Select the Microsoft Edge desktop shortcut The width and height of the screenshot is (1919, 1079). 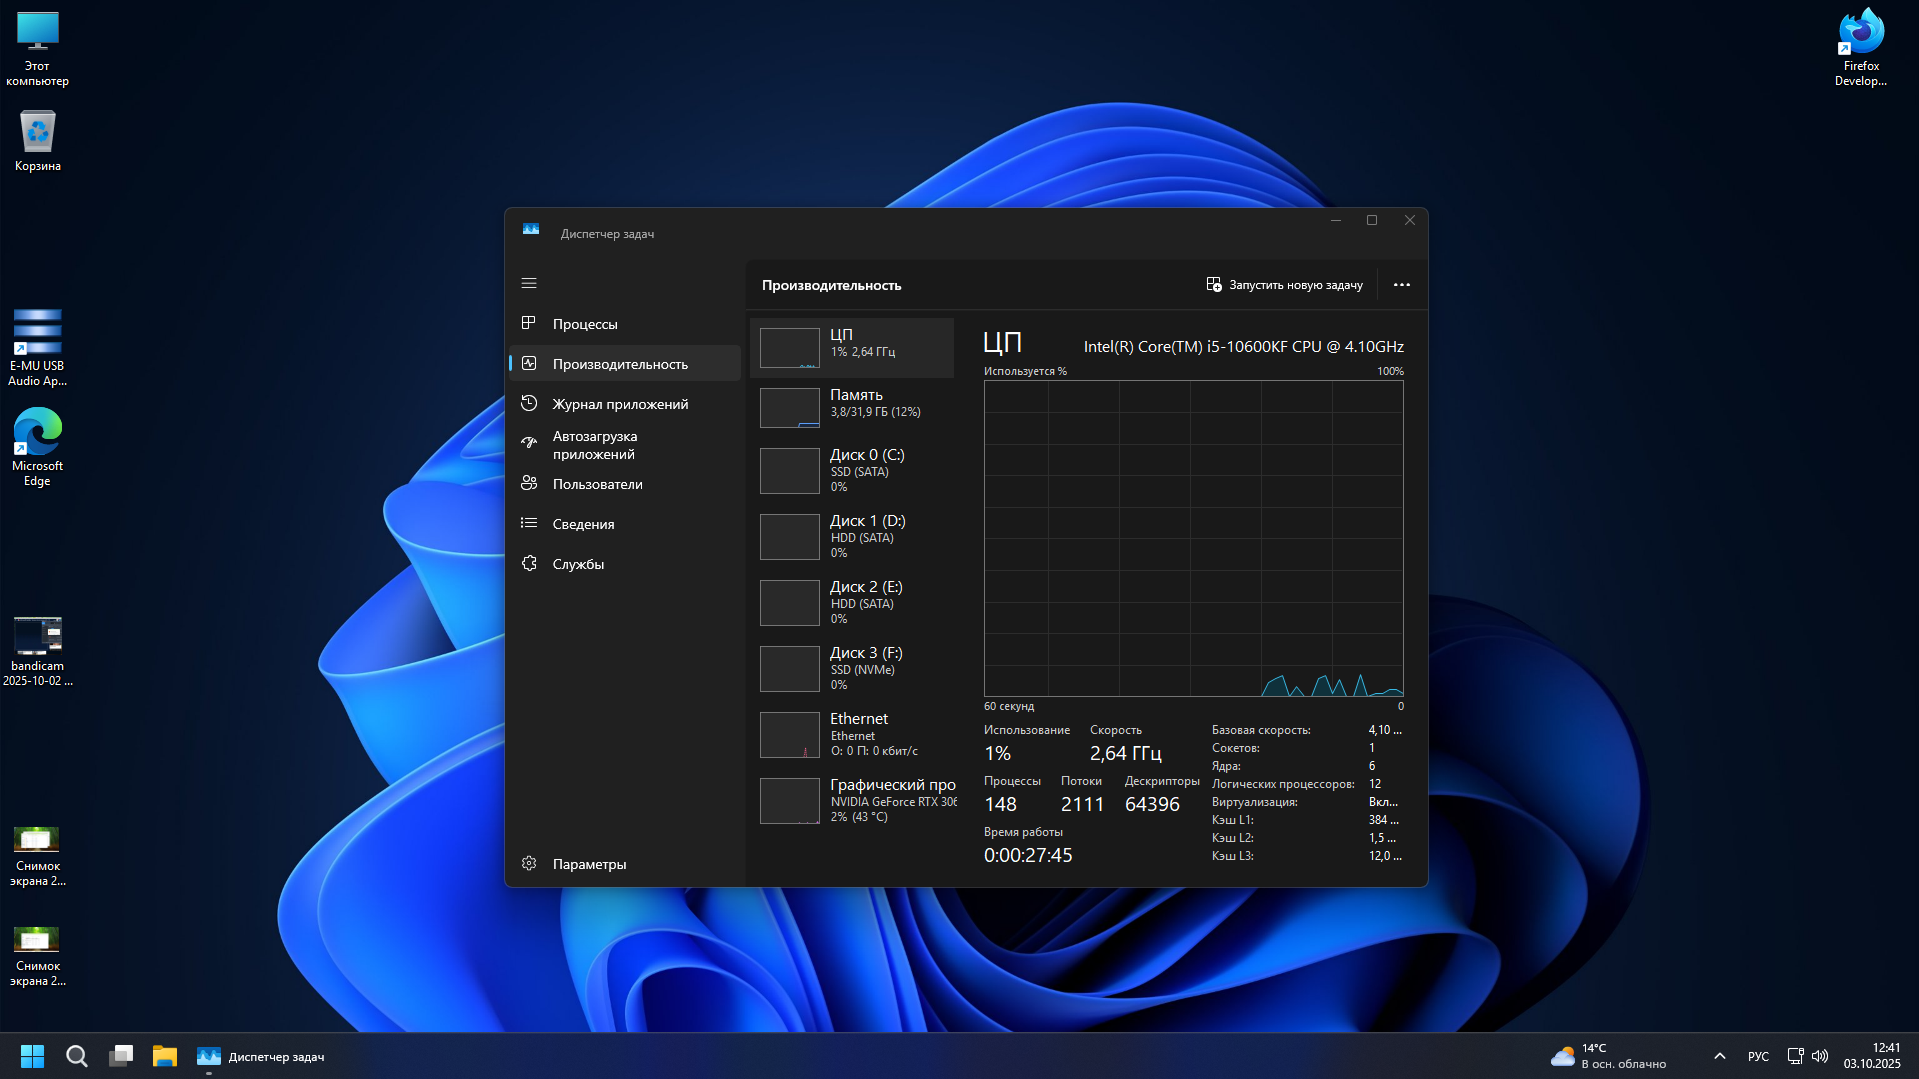click(38, 447)
